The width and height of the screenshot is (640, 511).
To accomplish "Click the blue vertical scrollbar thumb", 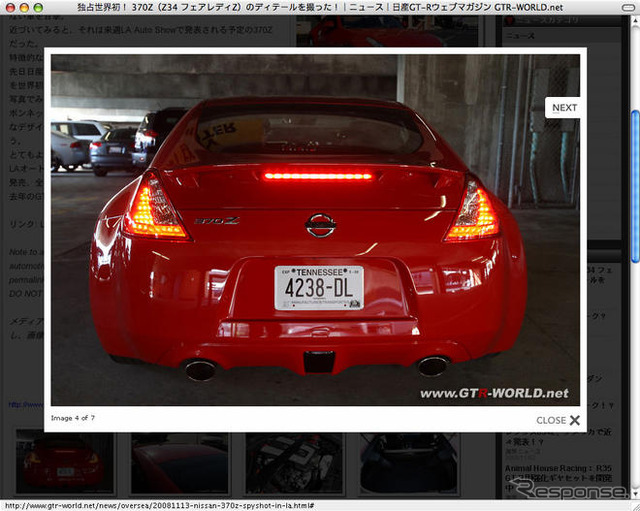I will click(636, 187).
